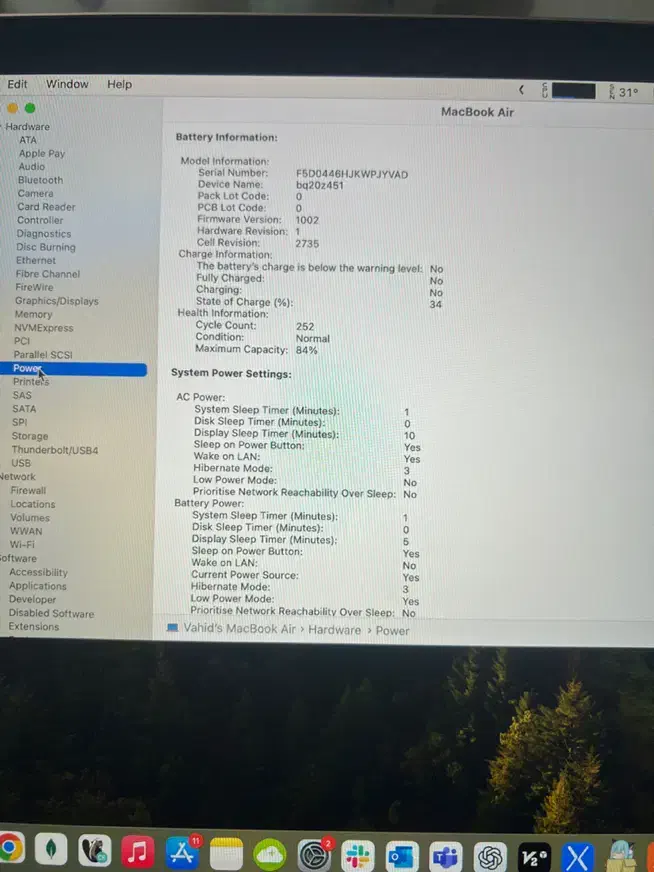The height and width of the screenshot is (872, 654).
Task: Click Vahid's MacBook Air in path bar
Action: tap(240, 629)
